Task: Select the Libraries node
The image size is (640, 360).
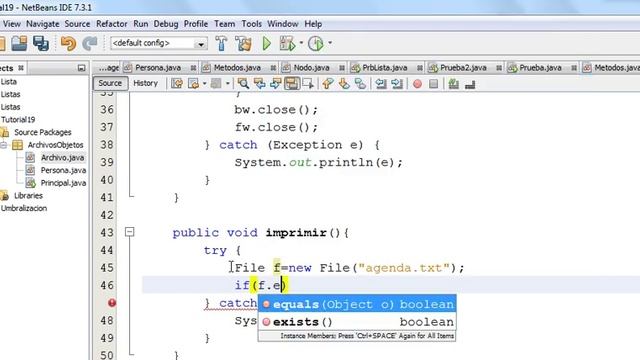Action: (x=28, y=196)
